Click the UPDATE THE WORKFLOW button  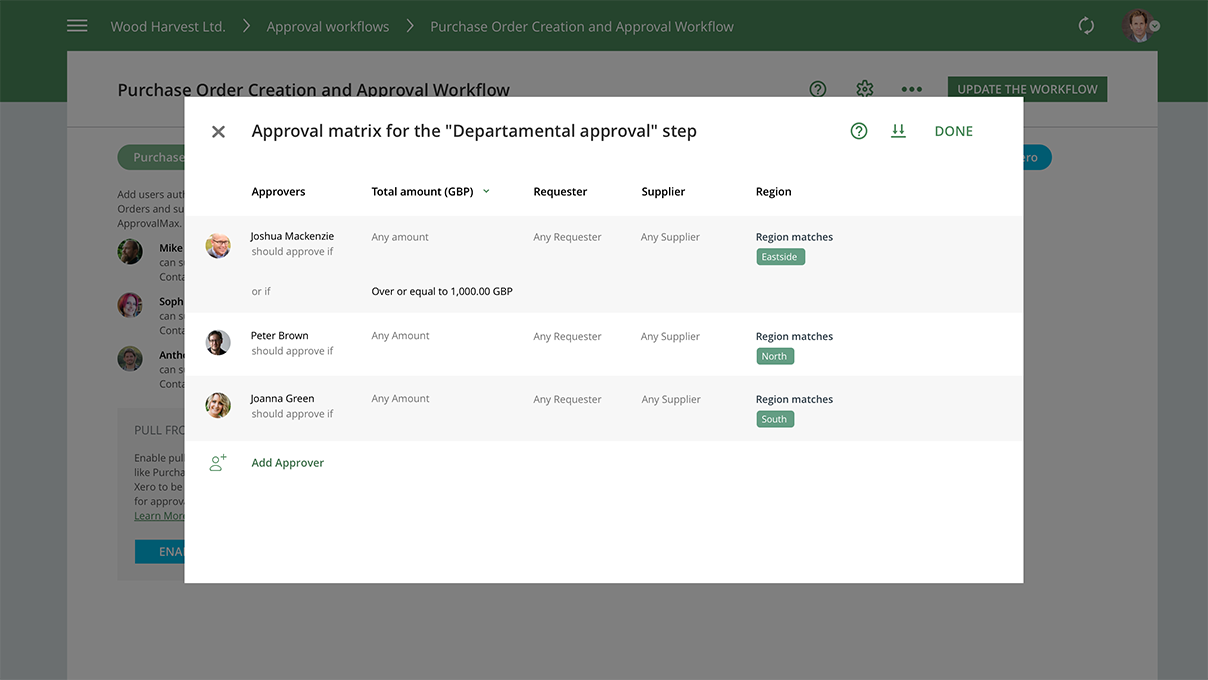tap(1027, 88)
